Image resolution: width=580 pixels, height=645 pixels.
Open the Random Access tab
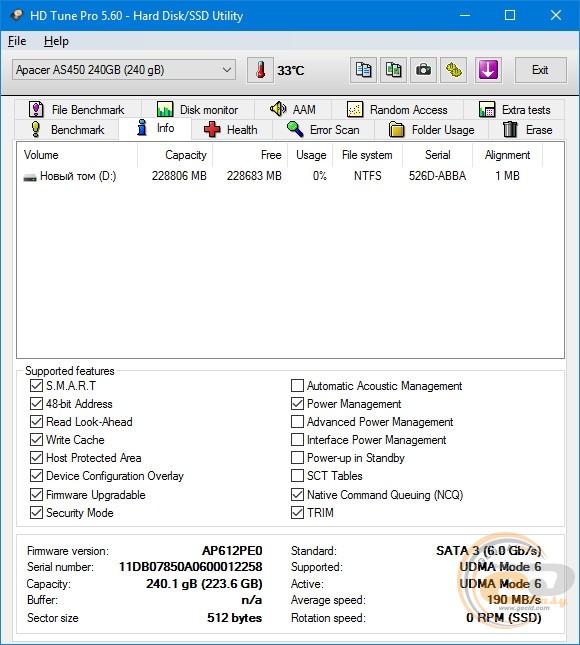click(397, 110)
